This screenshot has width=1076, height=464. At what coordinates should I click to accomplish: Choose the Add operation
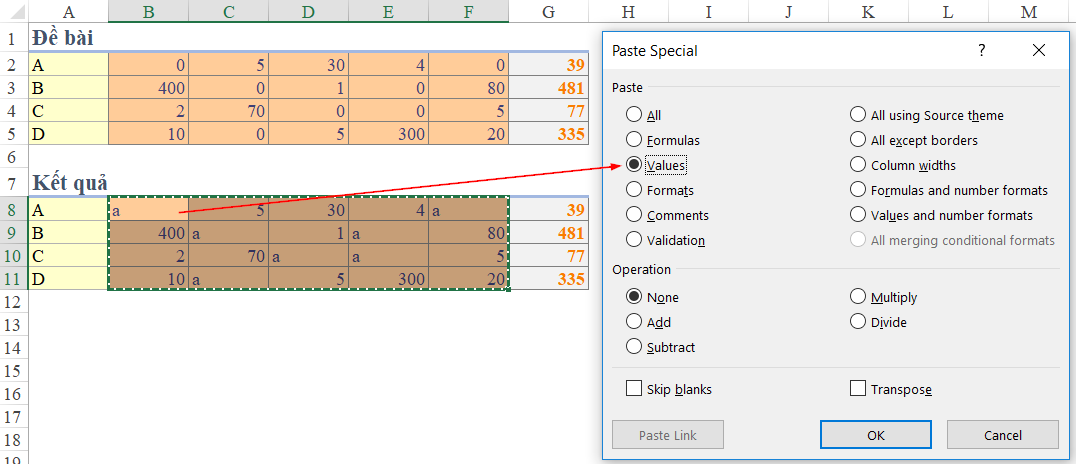(x=648, y=322)
